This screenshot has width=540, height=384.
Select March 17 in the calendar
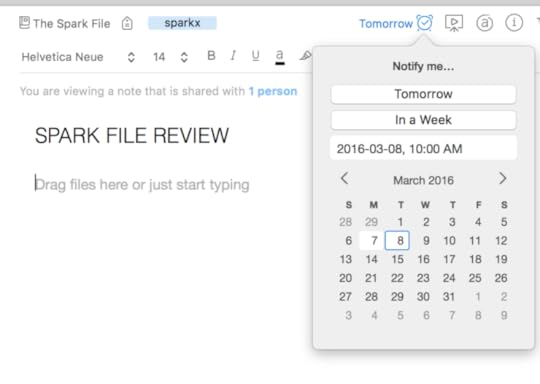tap(449, 259)
